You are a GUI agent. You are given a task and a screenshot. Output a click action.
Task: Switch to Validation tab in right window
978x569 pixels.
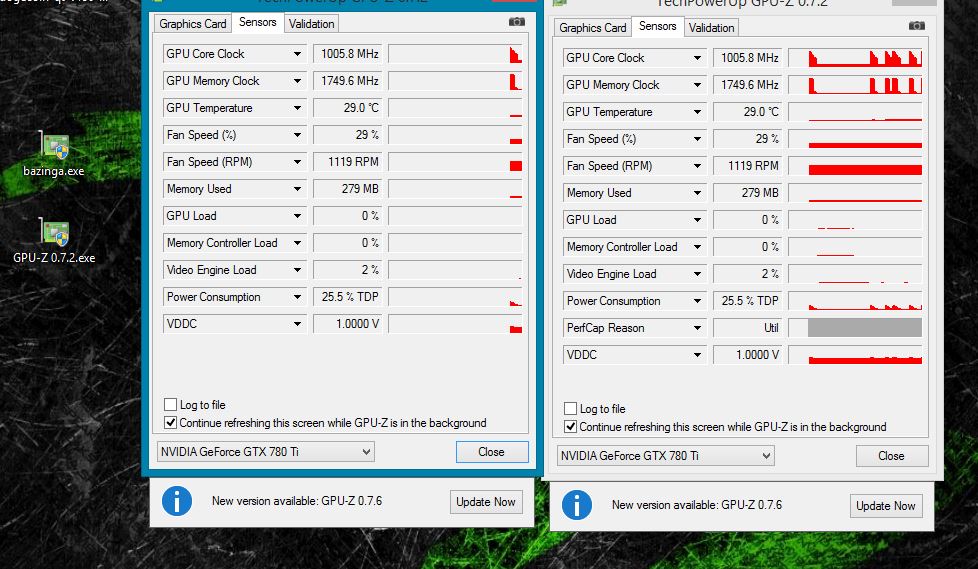point(711,27)
